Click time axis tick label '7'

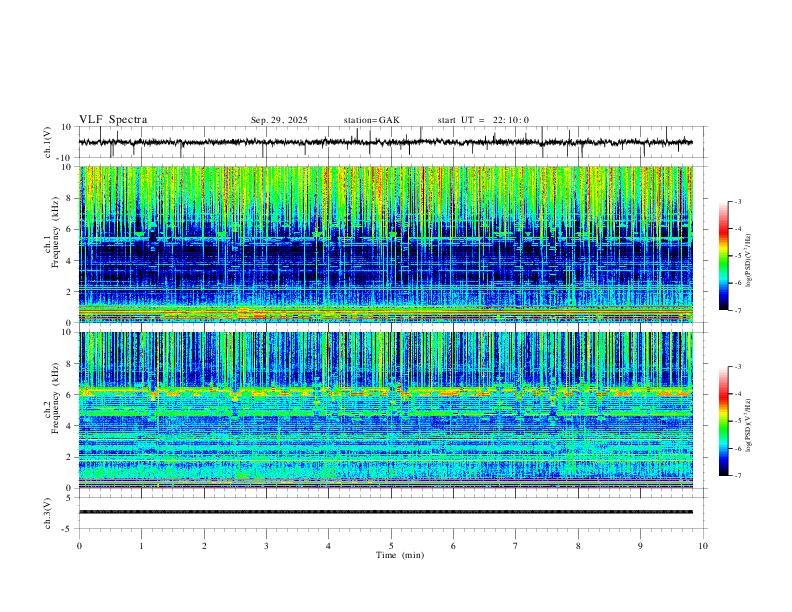click(516, 546)
